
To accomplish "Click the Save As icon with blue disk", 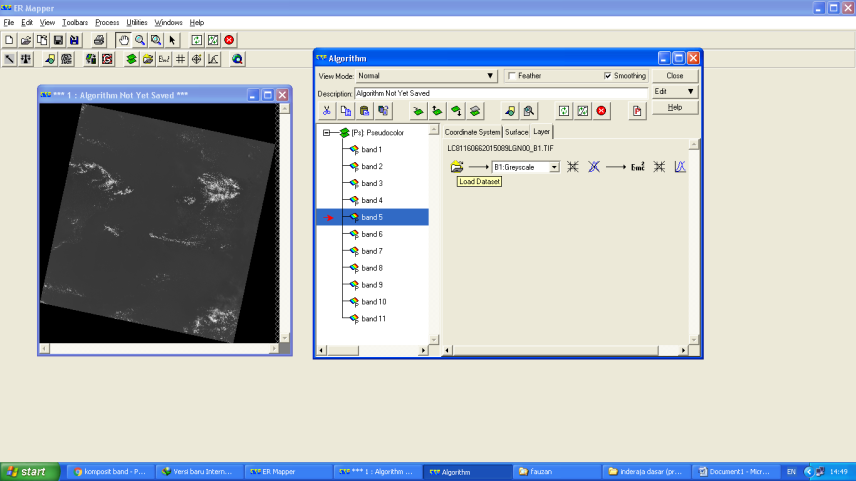I will point(74,40).
